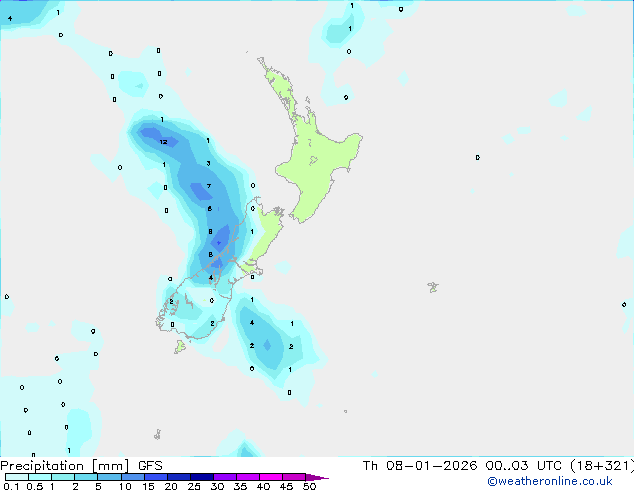Click the date 'Th 08-01-2026' text

click(420, 466)
